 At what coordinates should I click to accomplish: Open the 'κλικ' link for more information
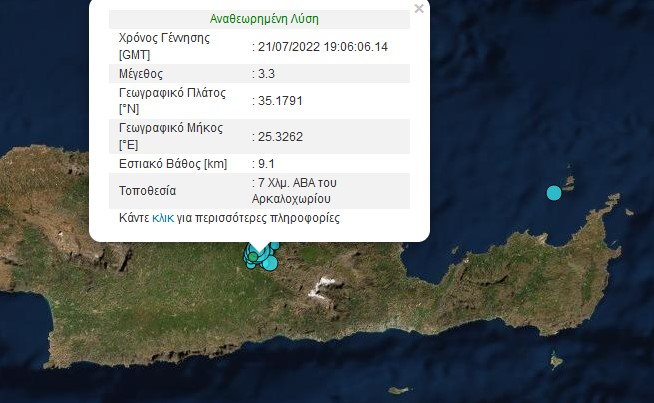click(x=163, y=218)
